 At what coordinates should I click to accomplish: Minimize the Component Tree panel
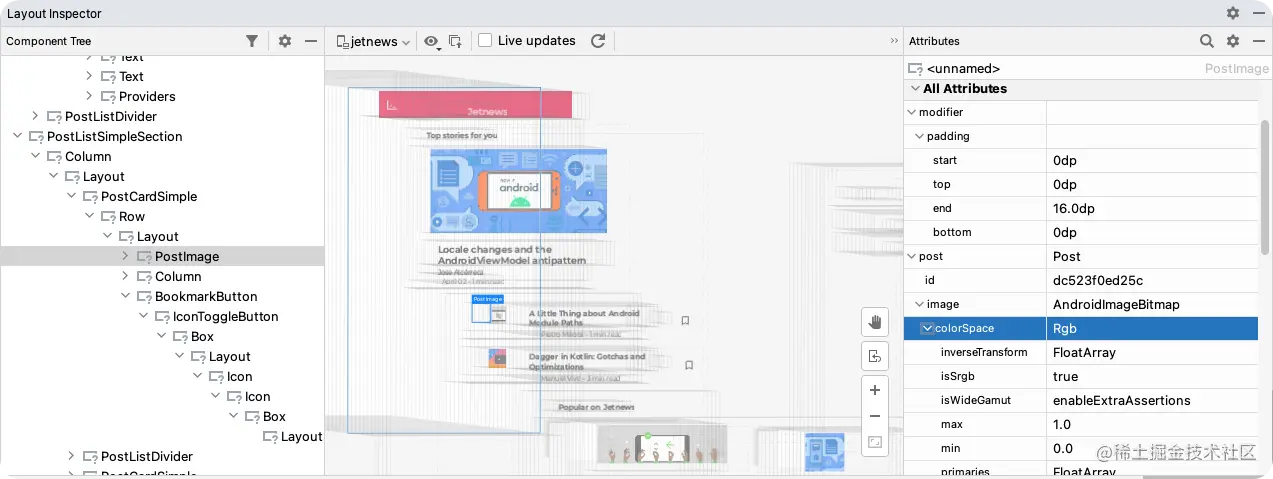[x=311, y=41]
